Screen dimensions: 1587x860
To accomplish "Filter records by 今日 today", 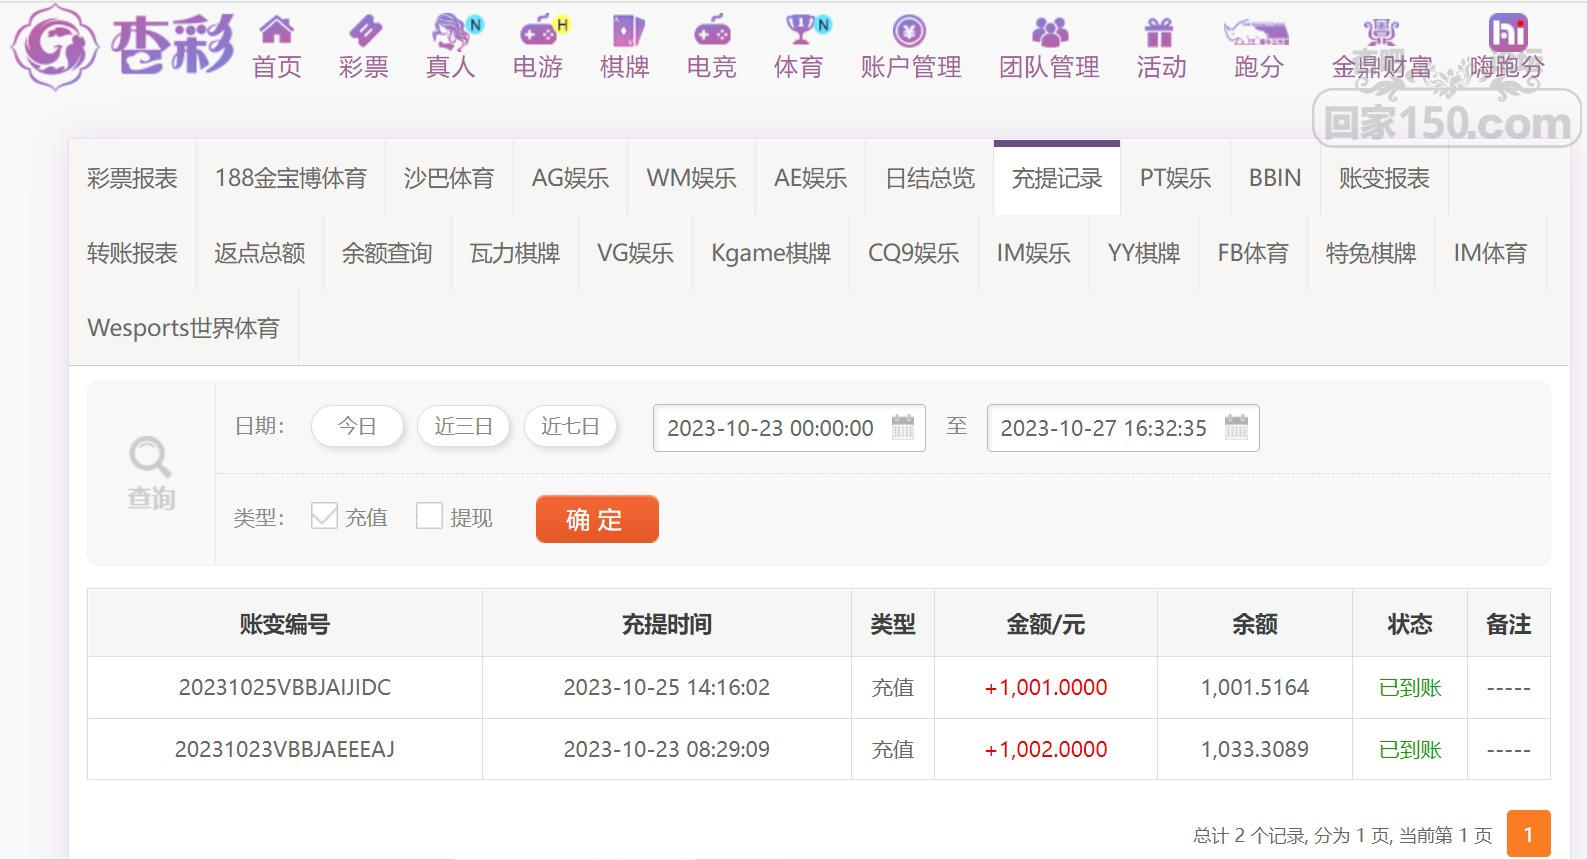I will click(357, 426).
